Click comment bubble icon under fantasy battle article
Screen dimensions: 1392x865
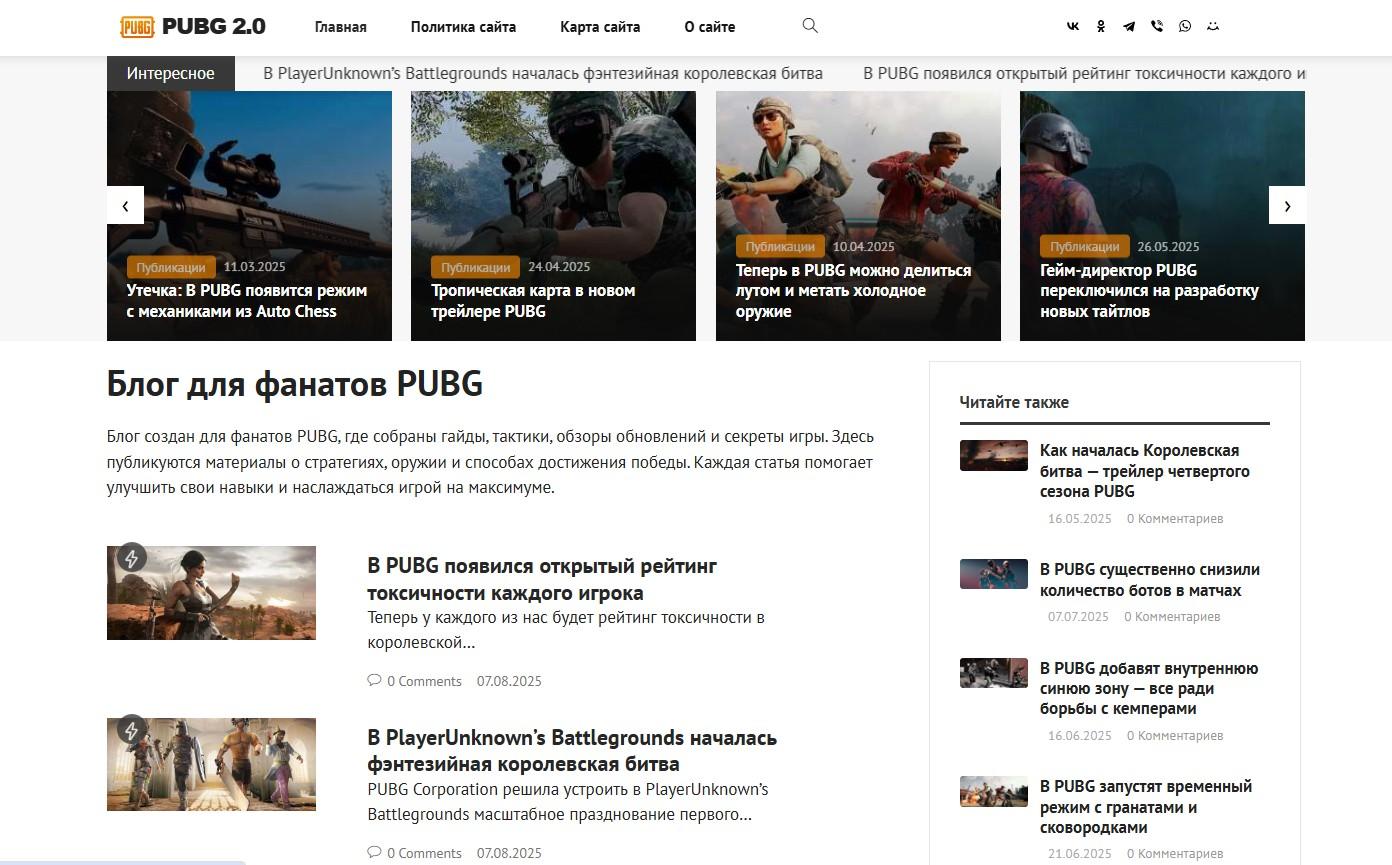(x=374, y=852)
